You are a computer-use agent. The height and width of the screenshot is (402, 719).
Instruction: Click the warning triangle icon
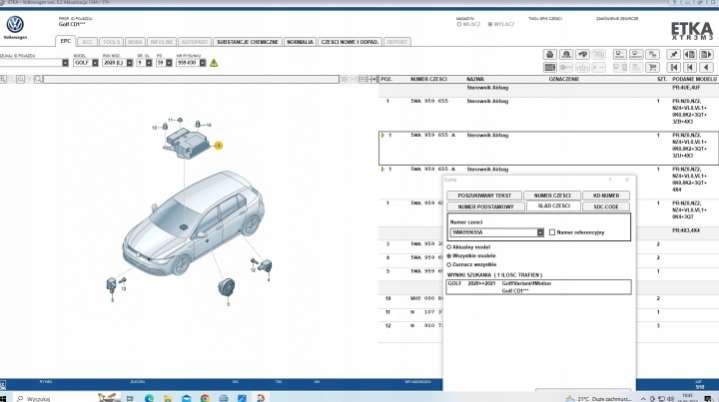pos(213,62)
